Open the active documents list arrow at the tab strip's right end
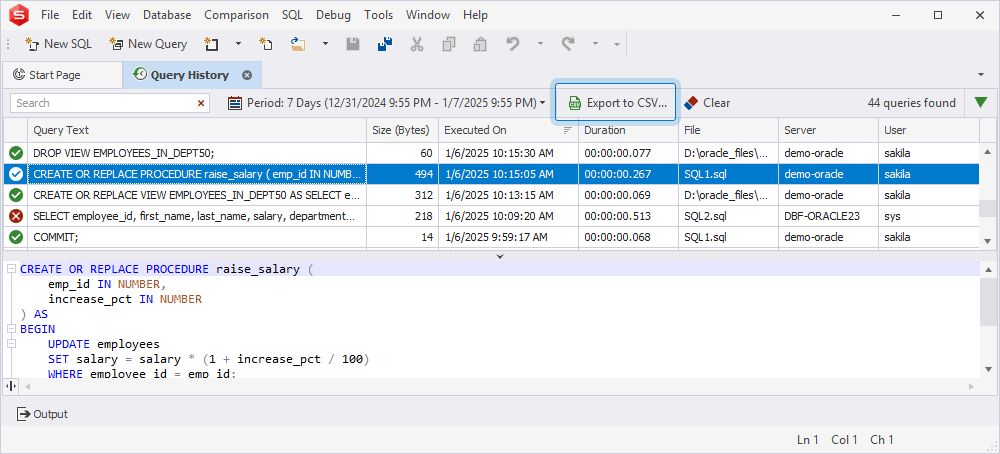Image resolution: width=1000 pixels, height=454 pixels. click(x=981, y=75)
